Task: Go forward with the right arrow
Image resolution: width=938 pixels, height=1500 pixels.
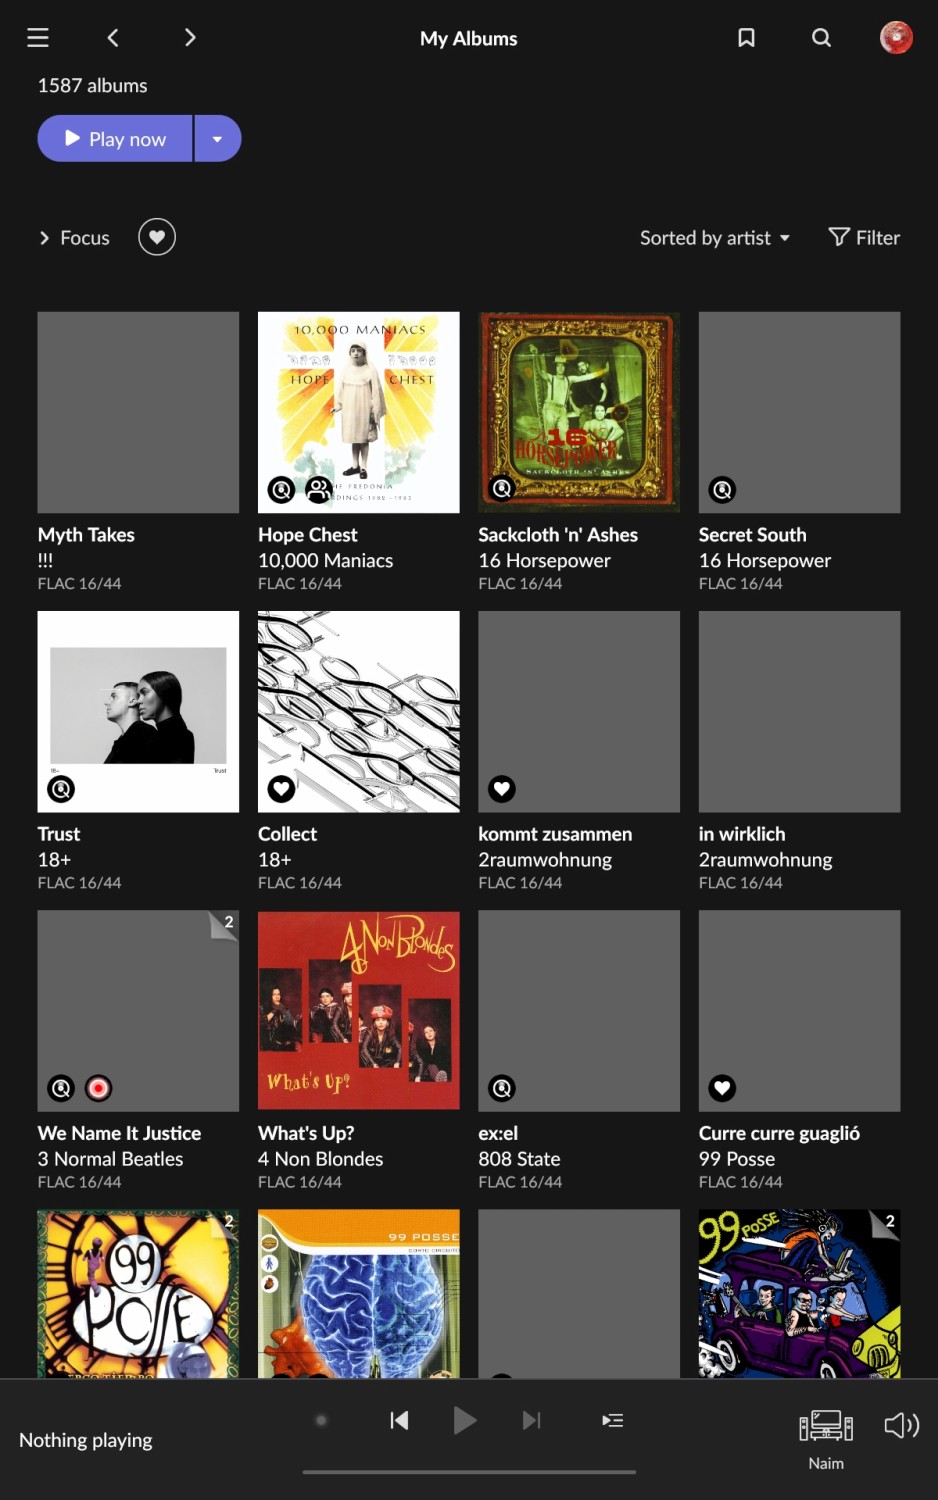Action: click(x=190, y=38)
